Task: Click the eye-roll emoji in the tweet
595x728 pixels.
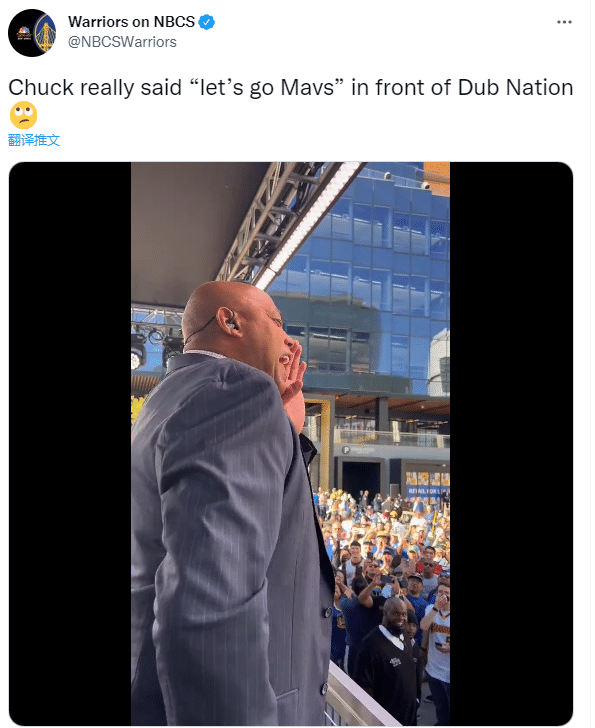Action: 23,115
